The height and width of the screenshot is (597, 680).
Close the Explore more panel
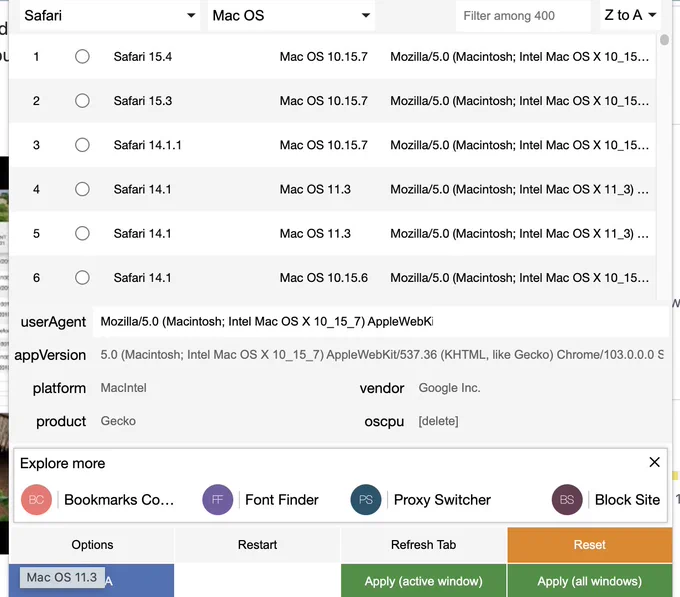[654, 462]
